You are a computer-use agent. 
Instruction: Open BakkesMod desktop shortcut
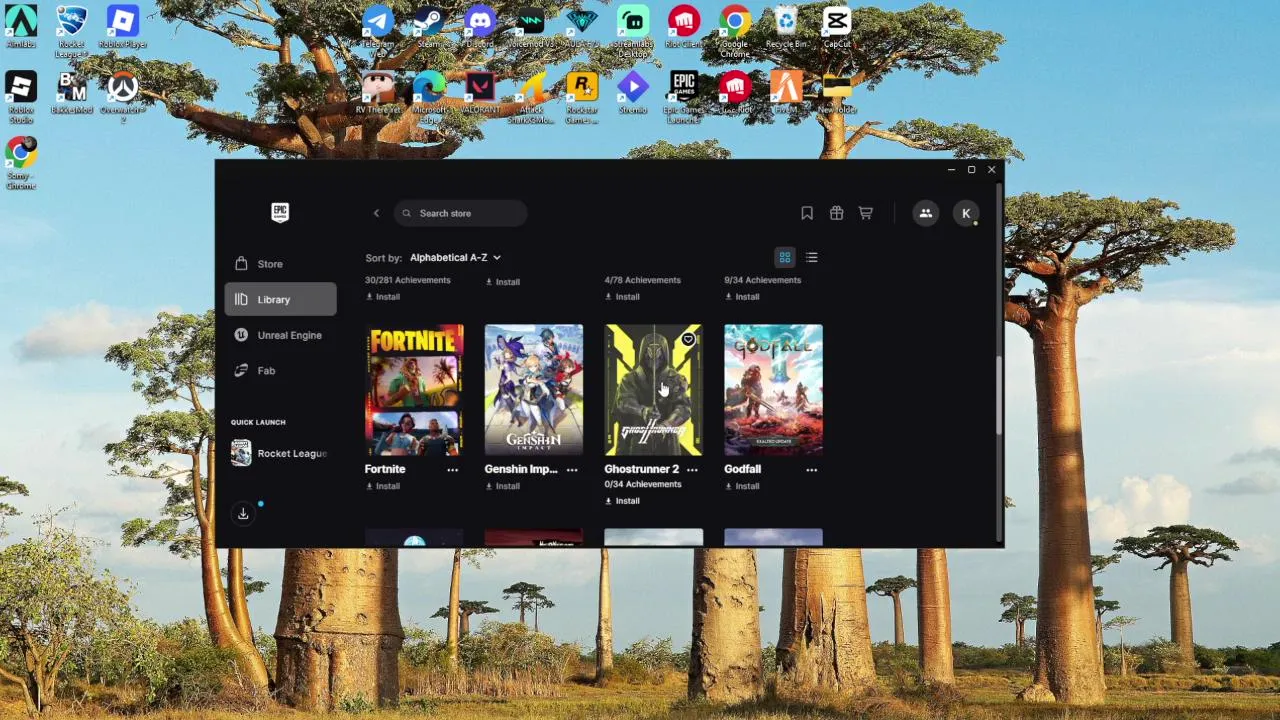(x=72, y=92)
